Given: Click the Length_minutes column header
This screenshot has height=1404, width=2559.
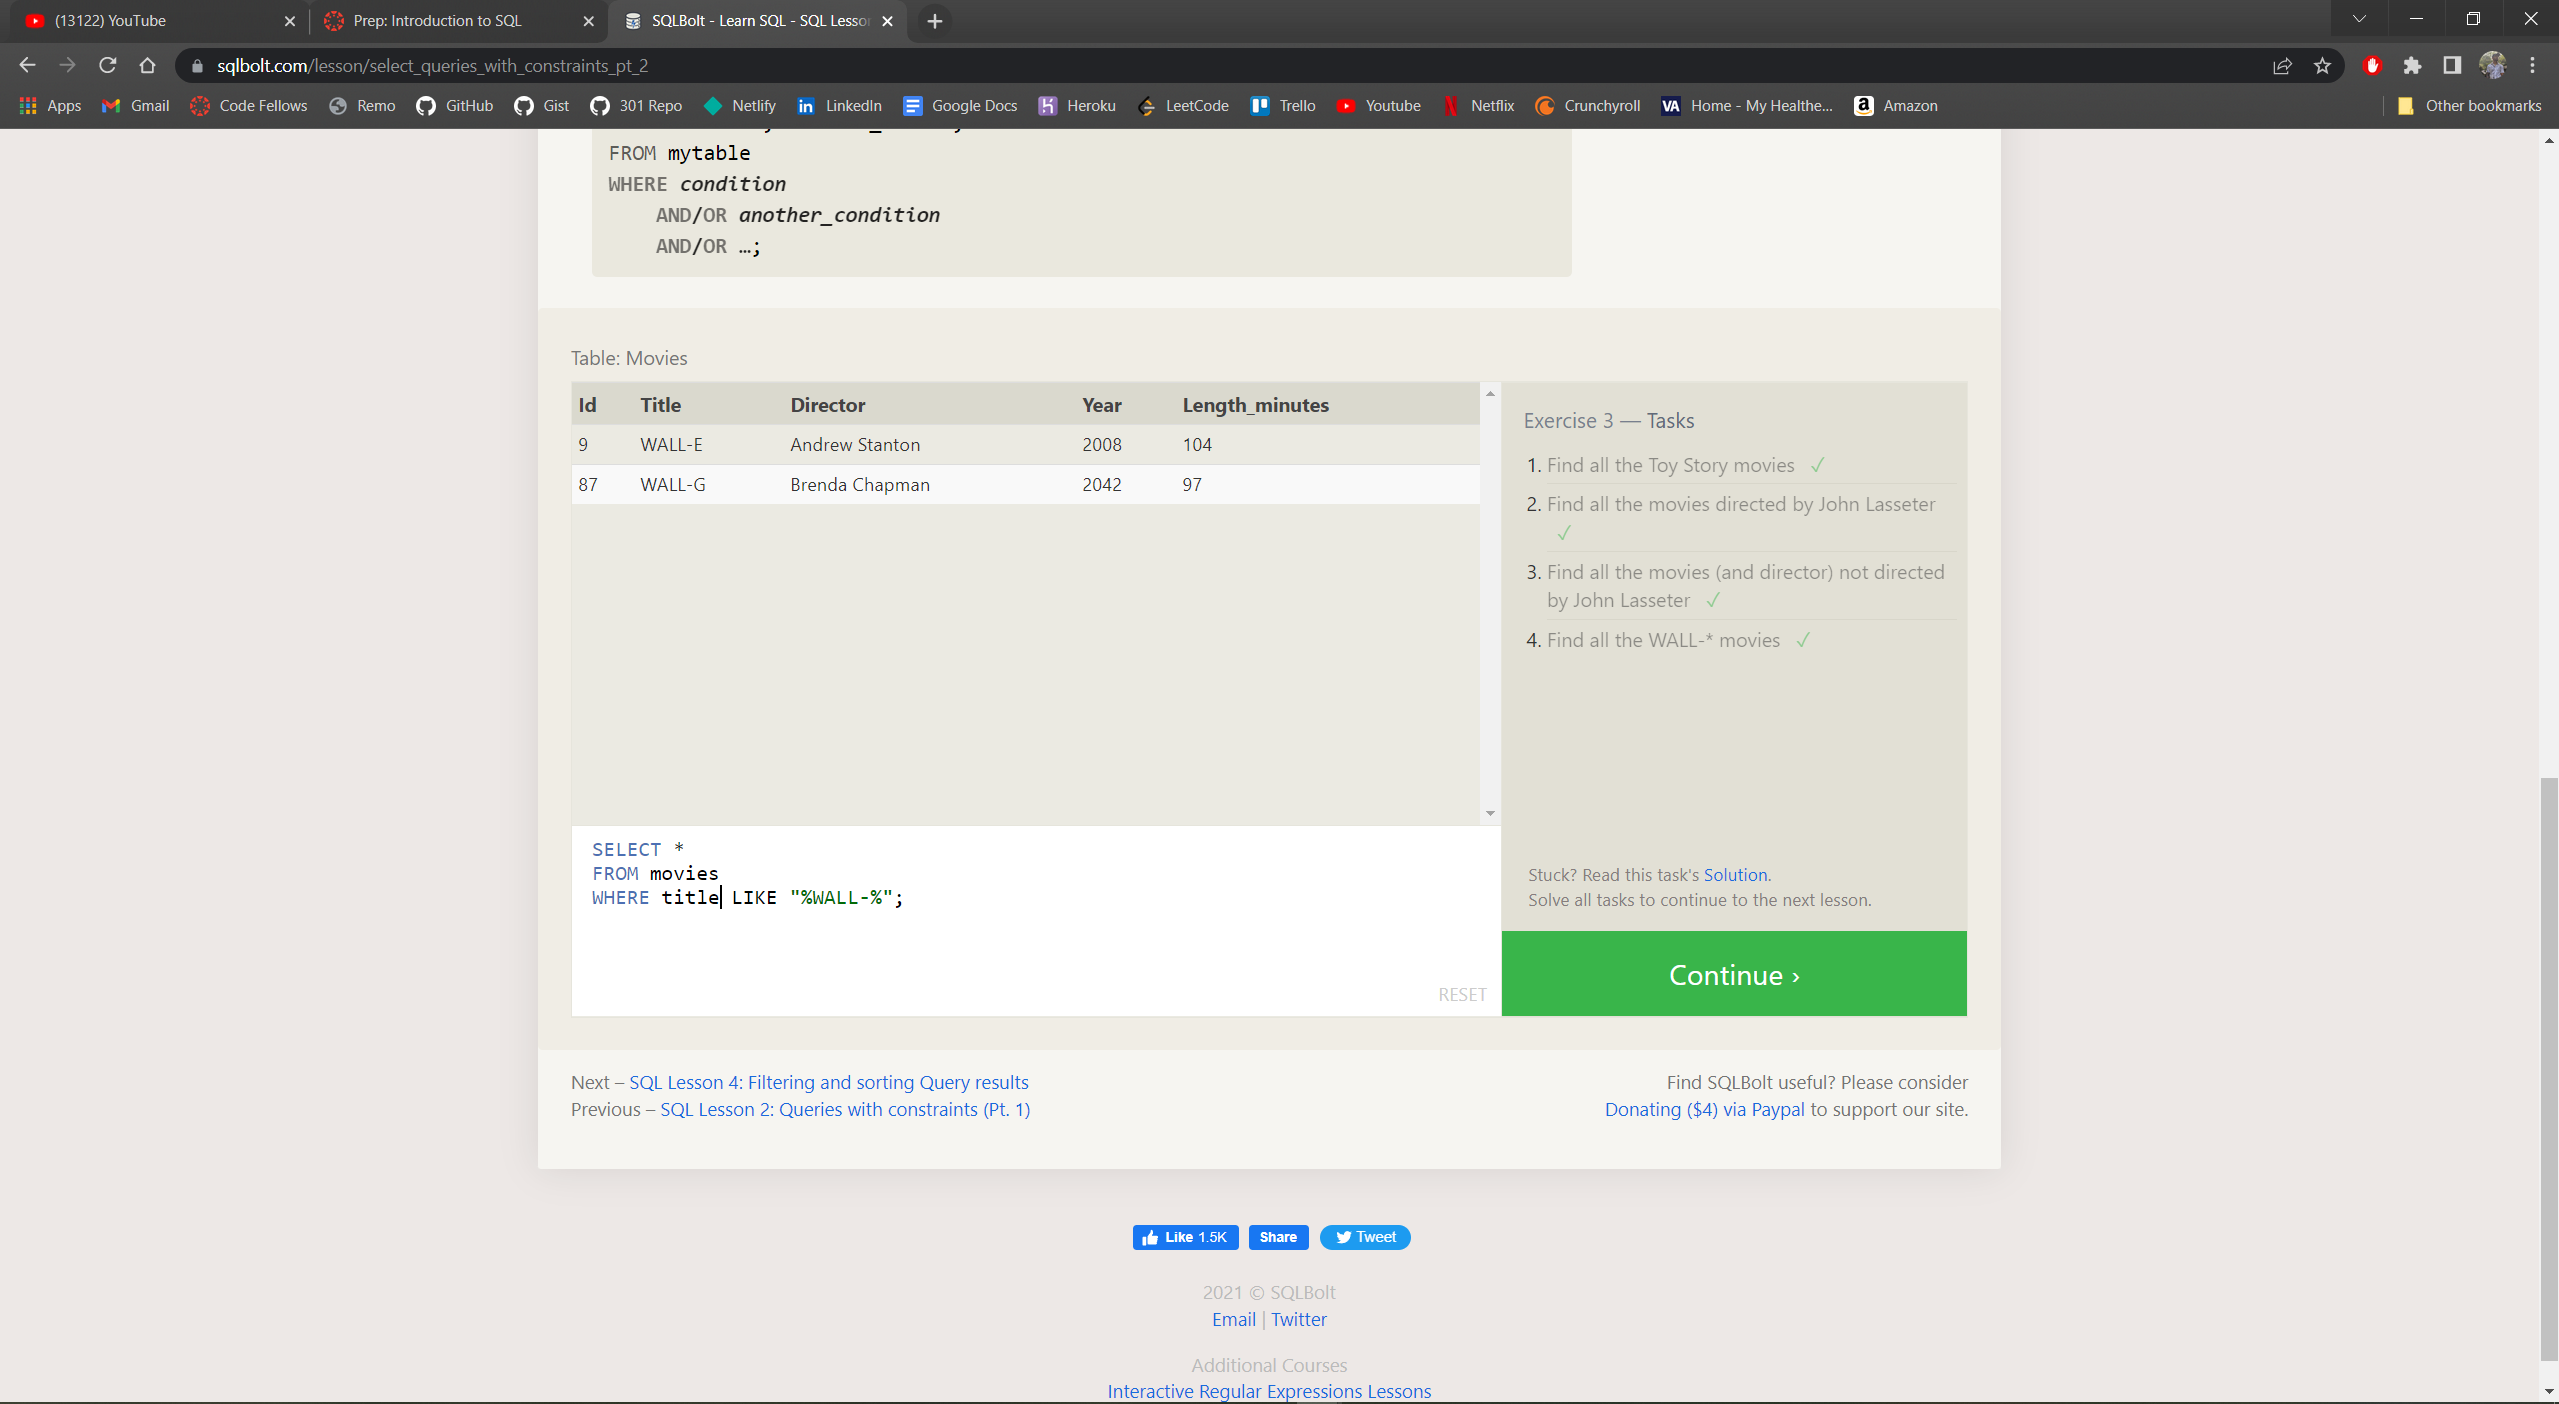Looking at the screenshot, I should [1255, 405].
